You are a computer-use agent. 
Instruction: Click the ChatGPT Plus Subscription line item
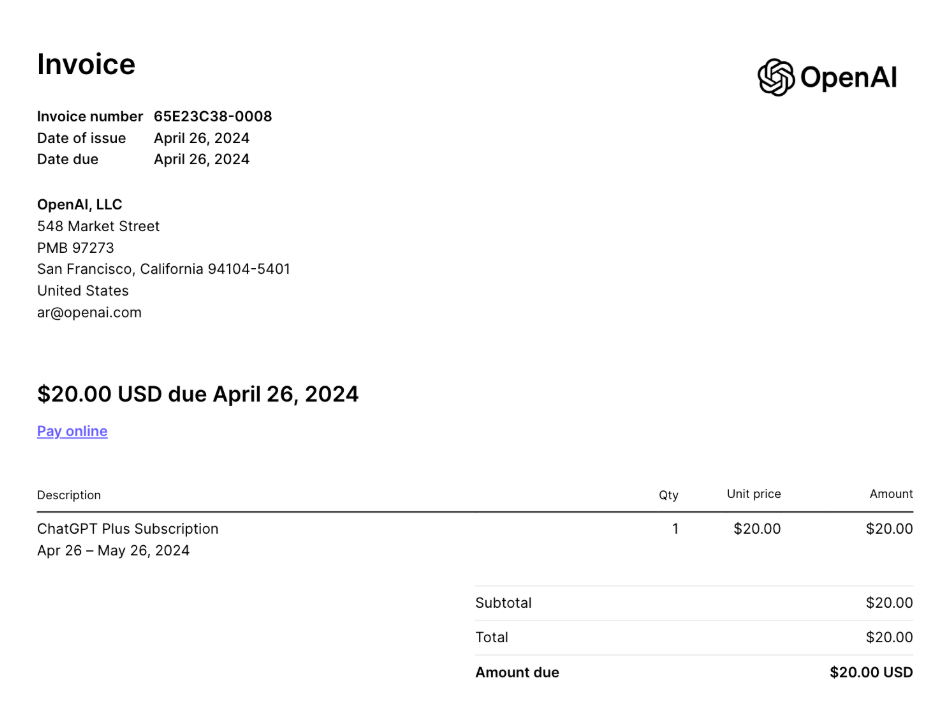coord(127,529)
